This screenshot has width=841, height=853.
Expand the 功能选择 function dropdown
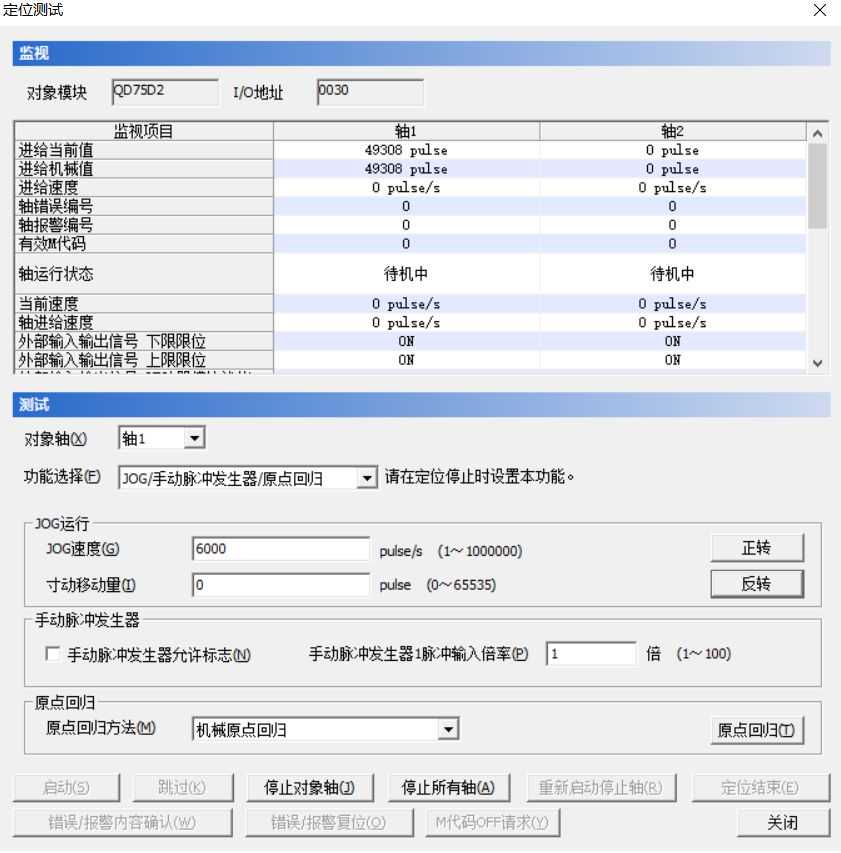click(368, 478)
